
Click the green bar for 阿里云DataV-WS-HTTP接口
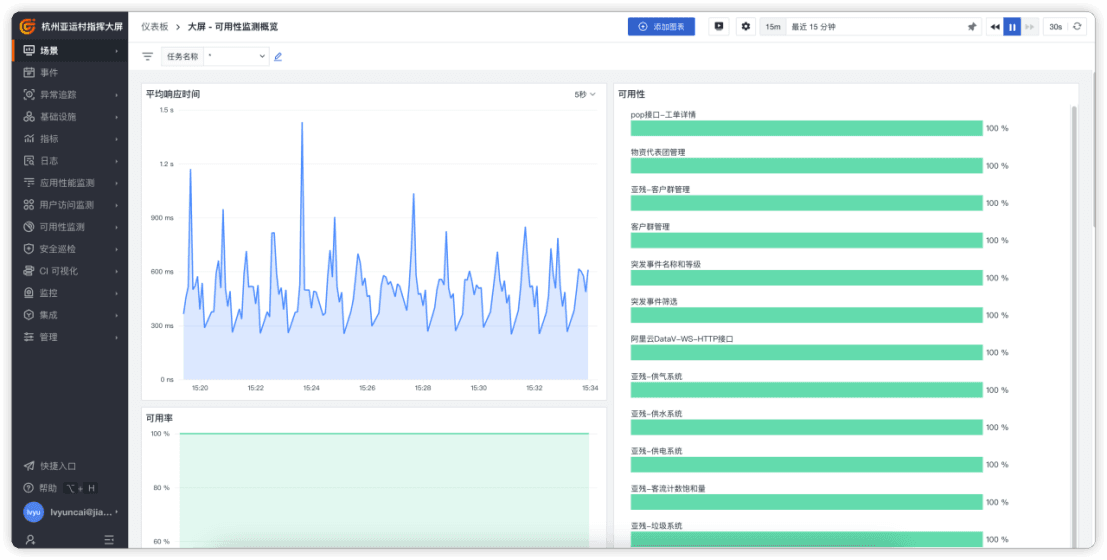(x=806, y=352)
